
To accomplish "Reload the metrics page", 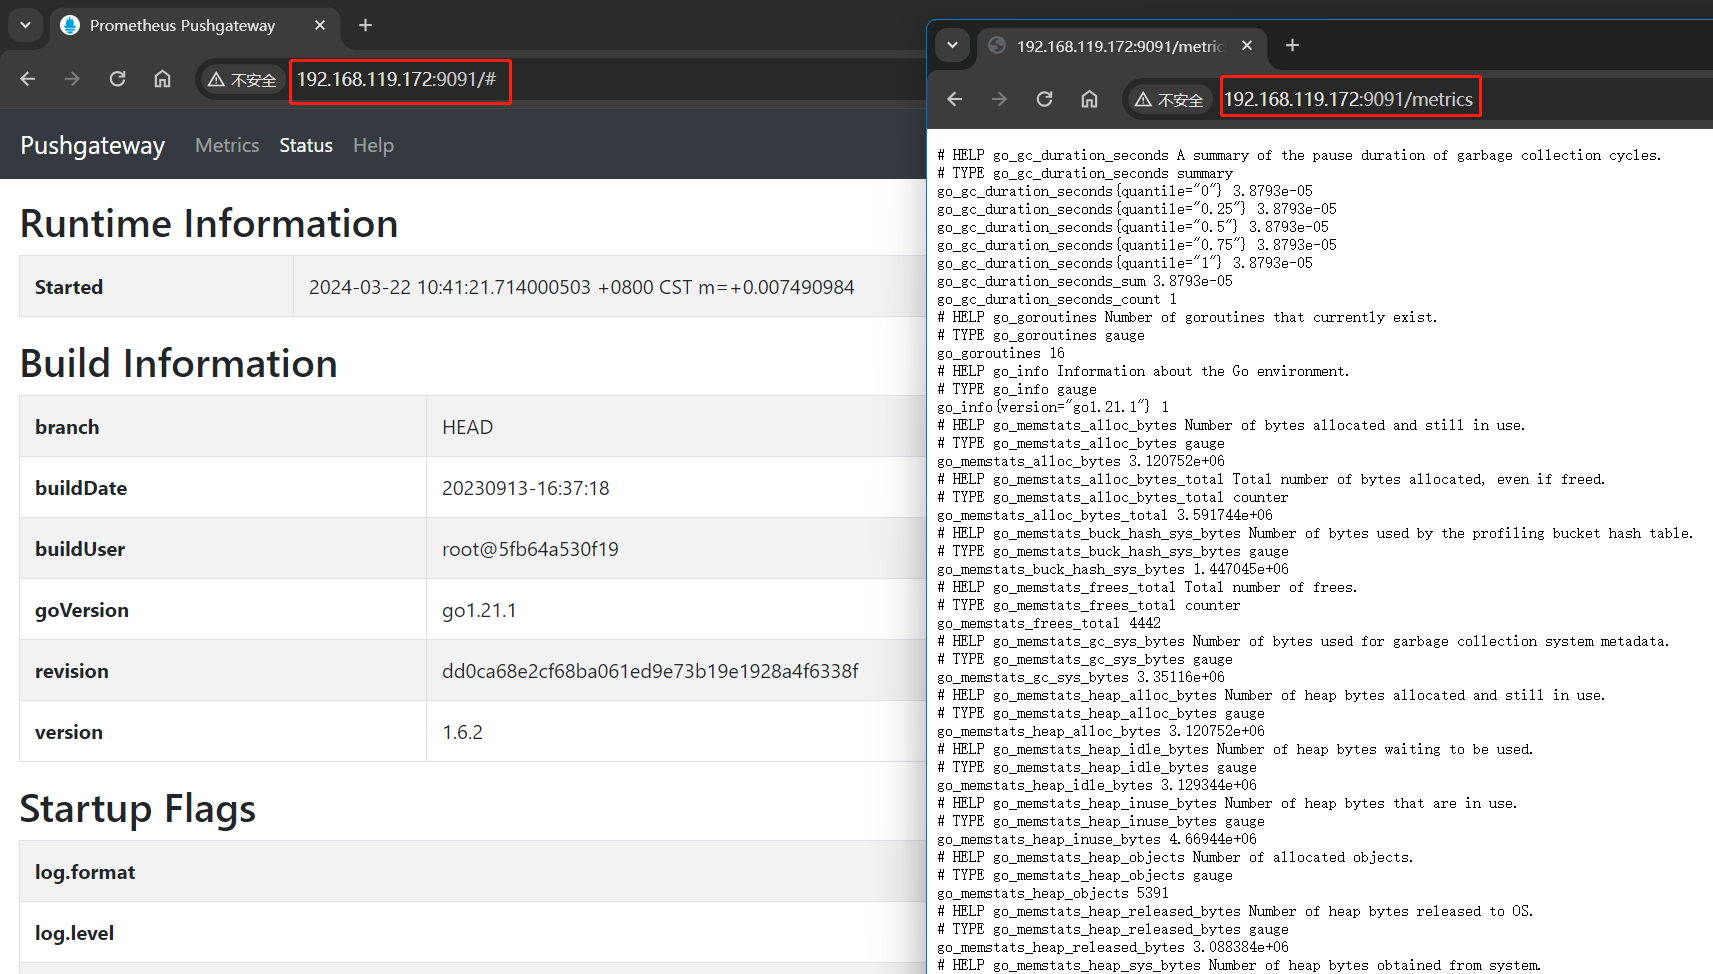I will pos(1044,99).
